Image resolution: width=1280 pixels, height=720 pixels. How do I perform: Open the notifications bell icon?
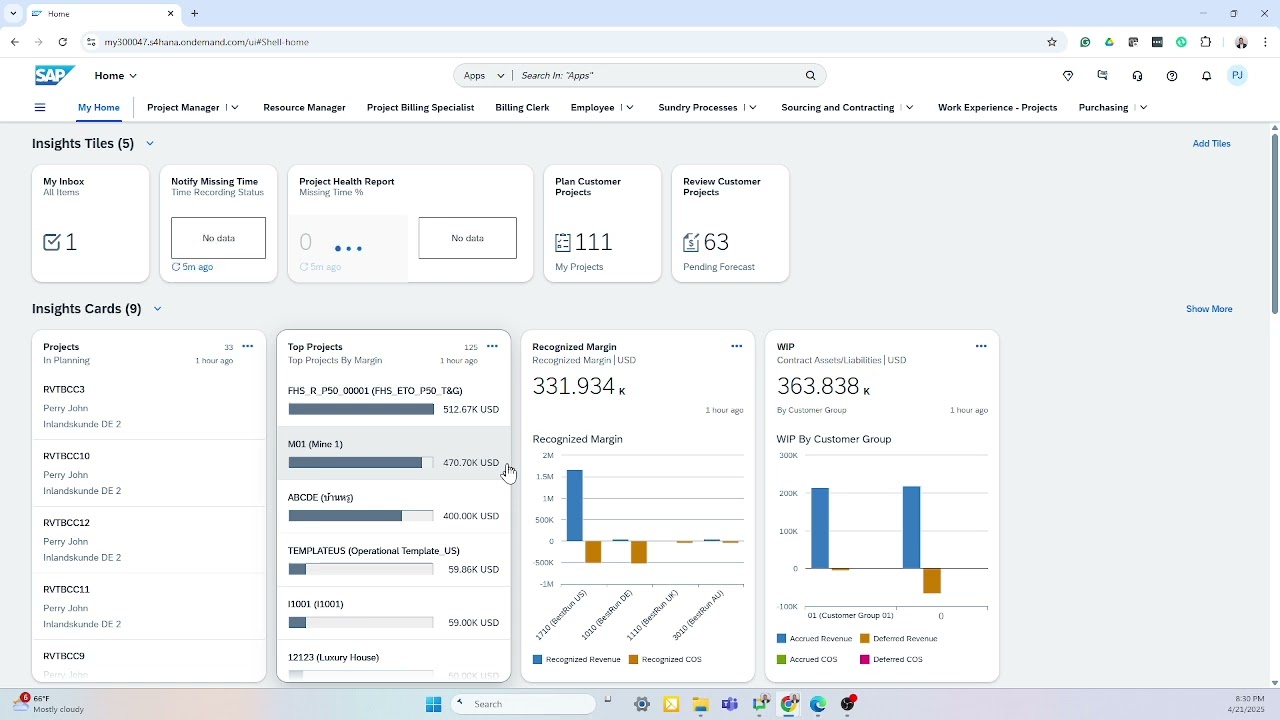coord(1207,76)
